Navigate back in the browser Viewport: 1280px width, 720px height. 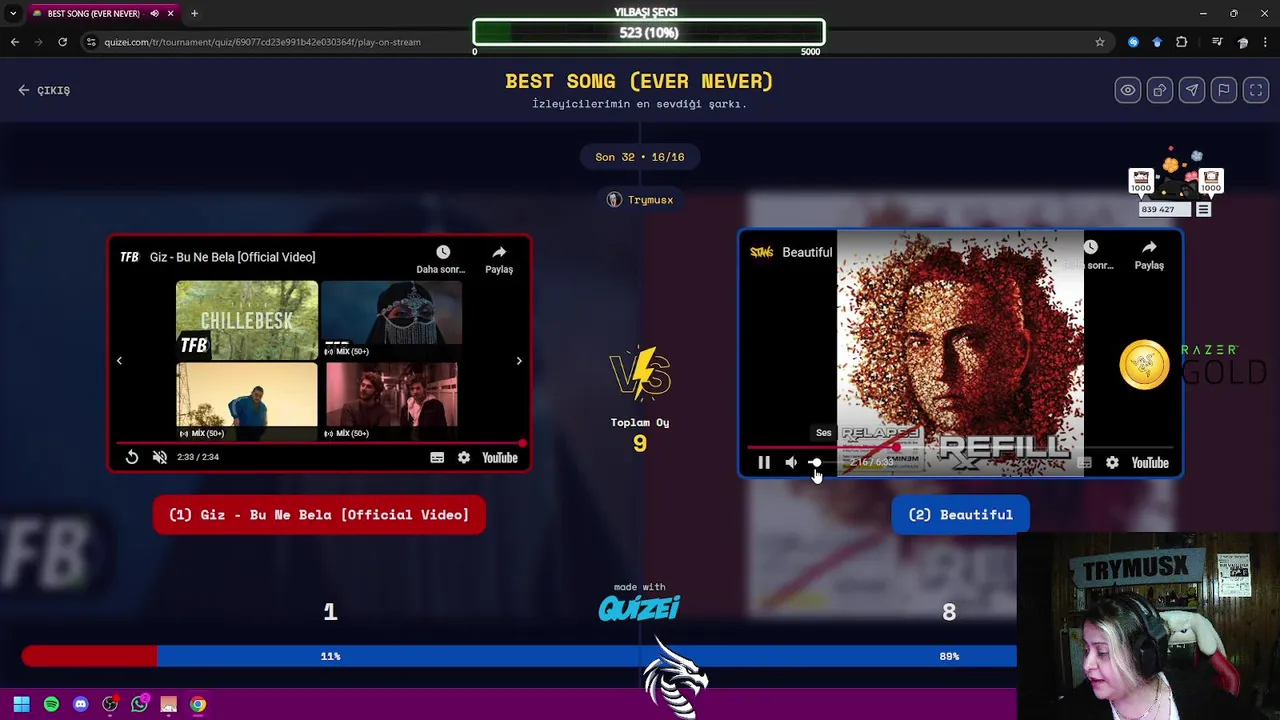coord(14,42)
